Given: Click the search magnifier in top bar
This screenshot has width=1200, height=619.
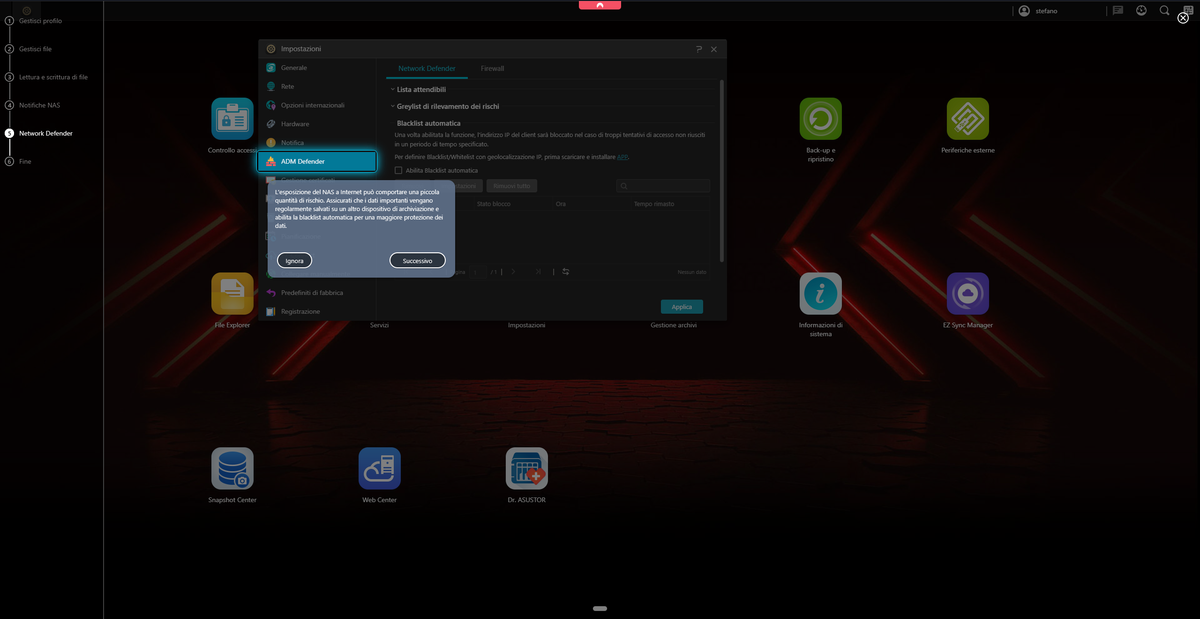Looking at the screenshot, I should pyautogui.click(x=1164, y=10).
